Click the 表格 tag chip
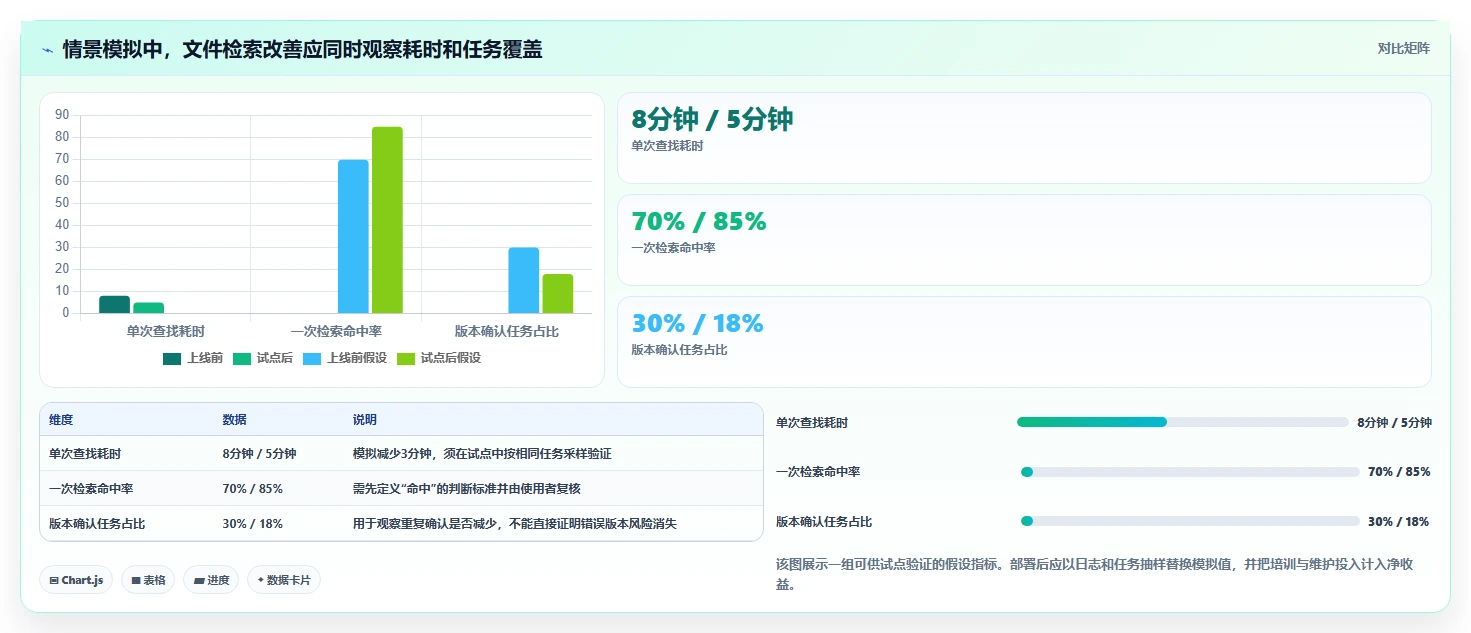The width and height of the screenshot is (1471, 633). coord(148,580)
